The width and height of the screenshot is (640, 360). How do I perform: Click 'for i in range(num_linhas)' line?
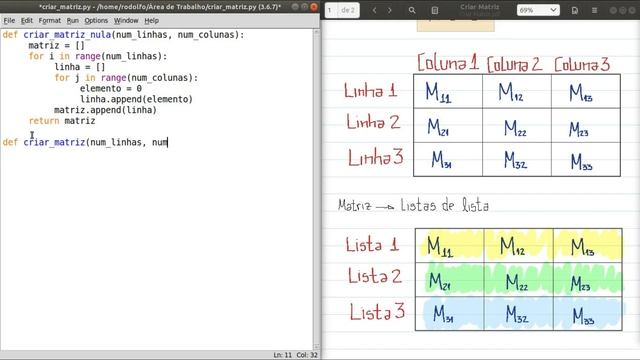98,56
